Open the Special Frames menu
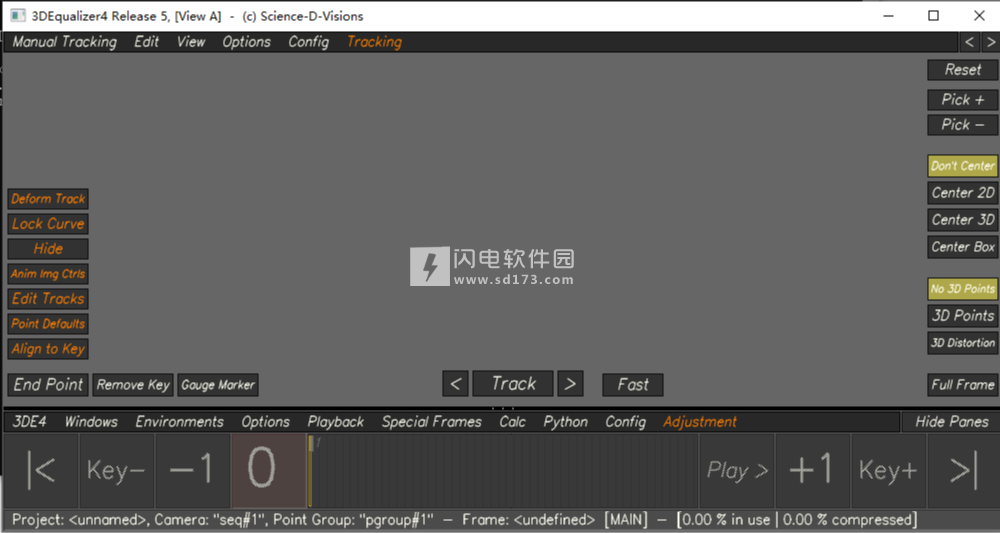Viewport: 1000px width, 533px height. click(432, 422)
